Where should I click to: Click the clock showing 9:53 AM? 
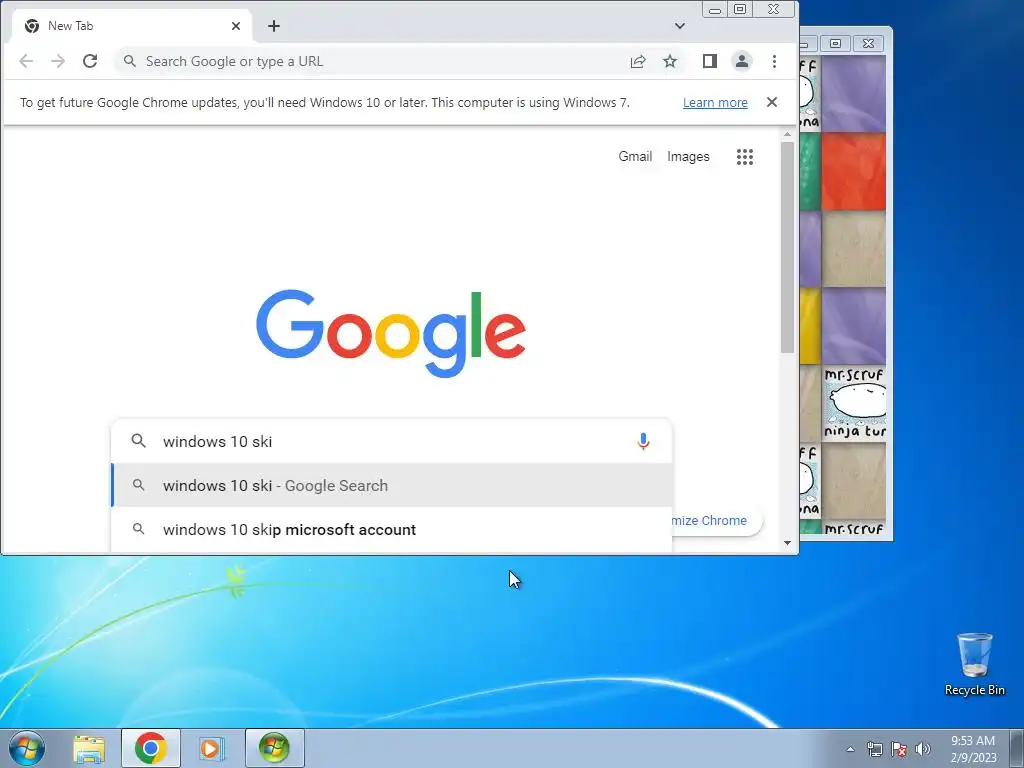tap(973, 749)
